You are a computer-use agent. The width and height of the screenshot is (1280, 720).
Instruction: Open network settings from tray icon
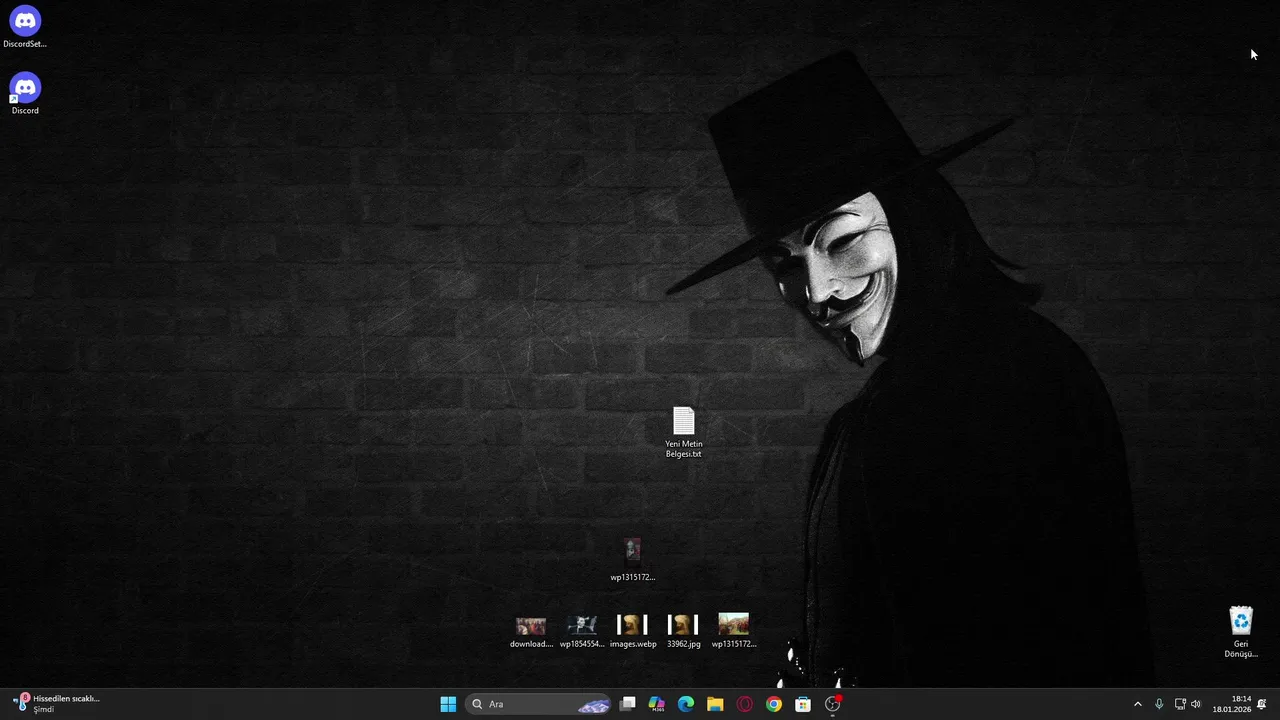point(1180,704)
